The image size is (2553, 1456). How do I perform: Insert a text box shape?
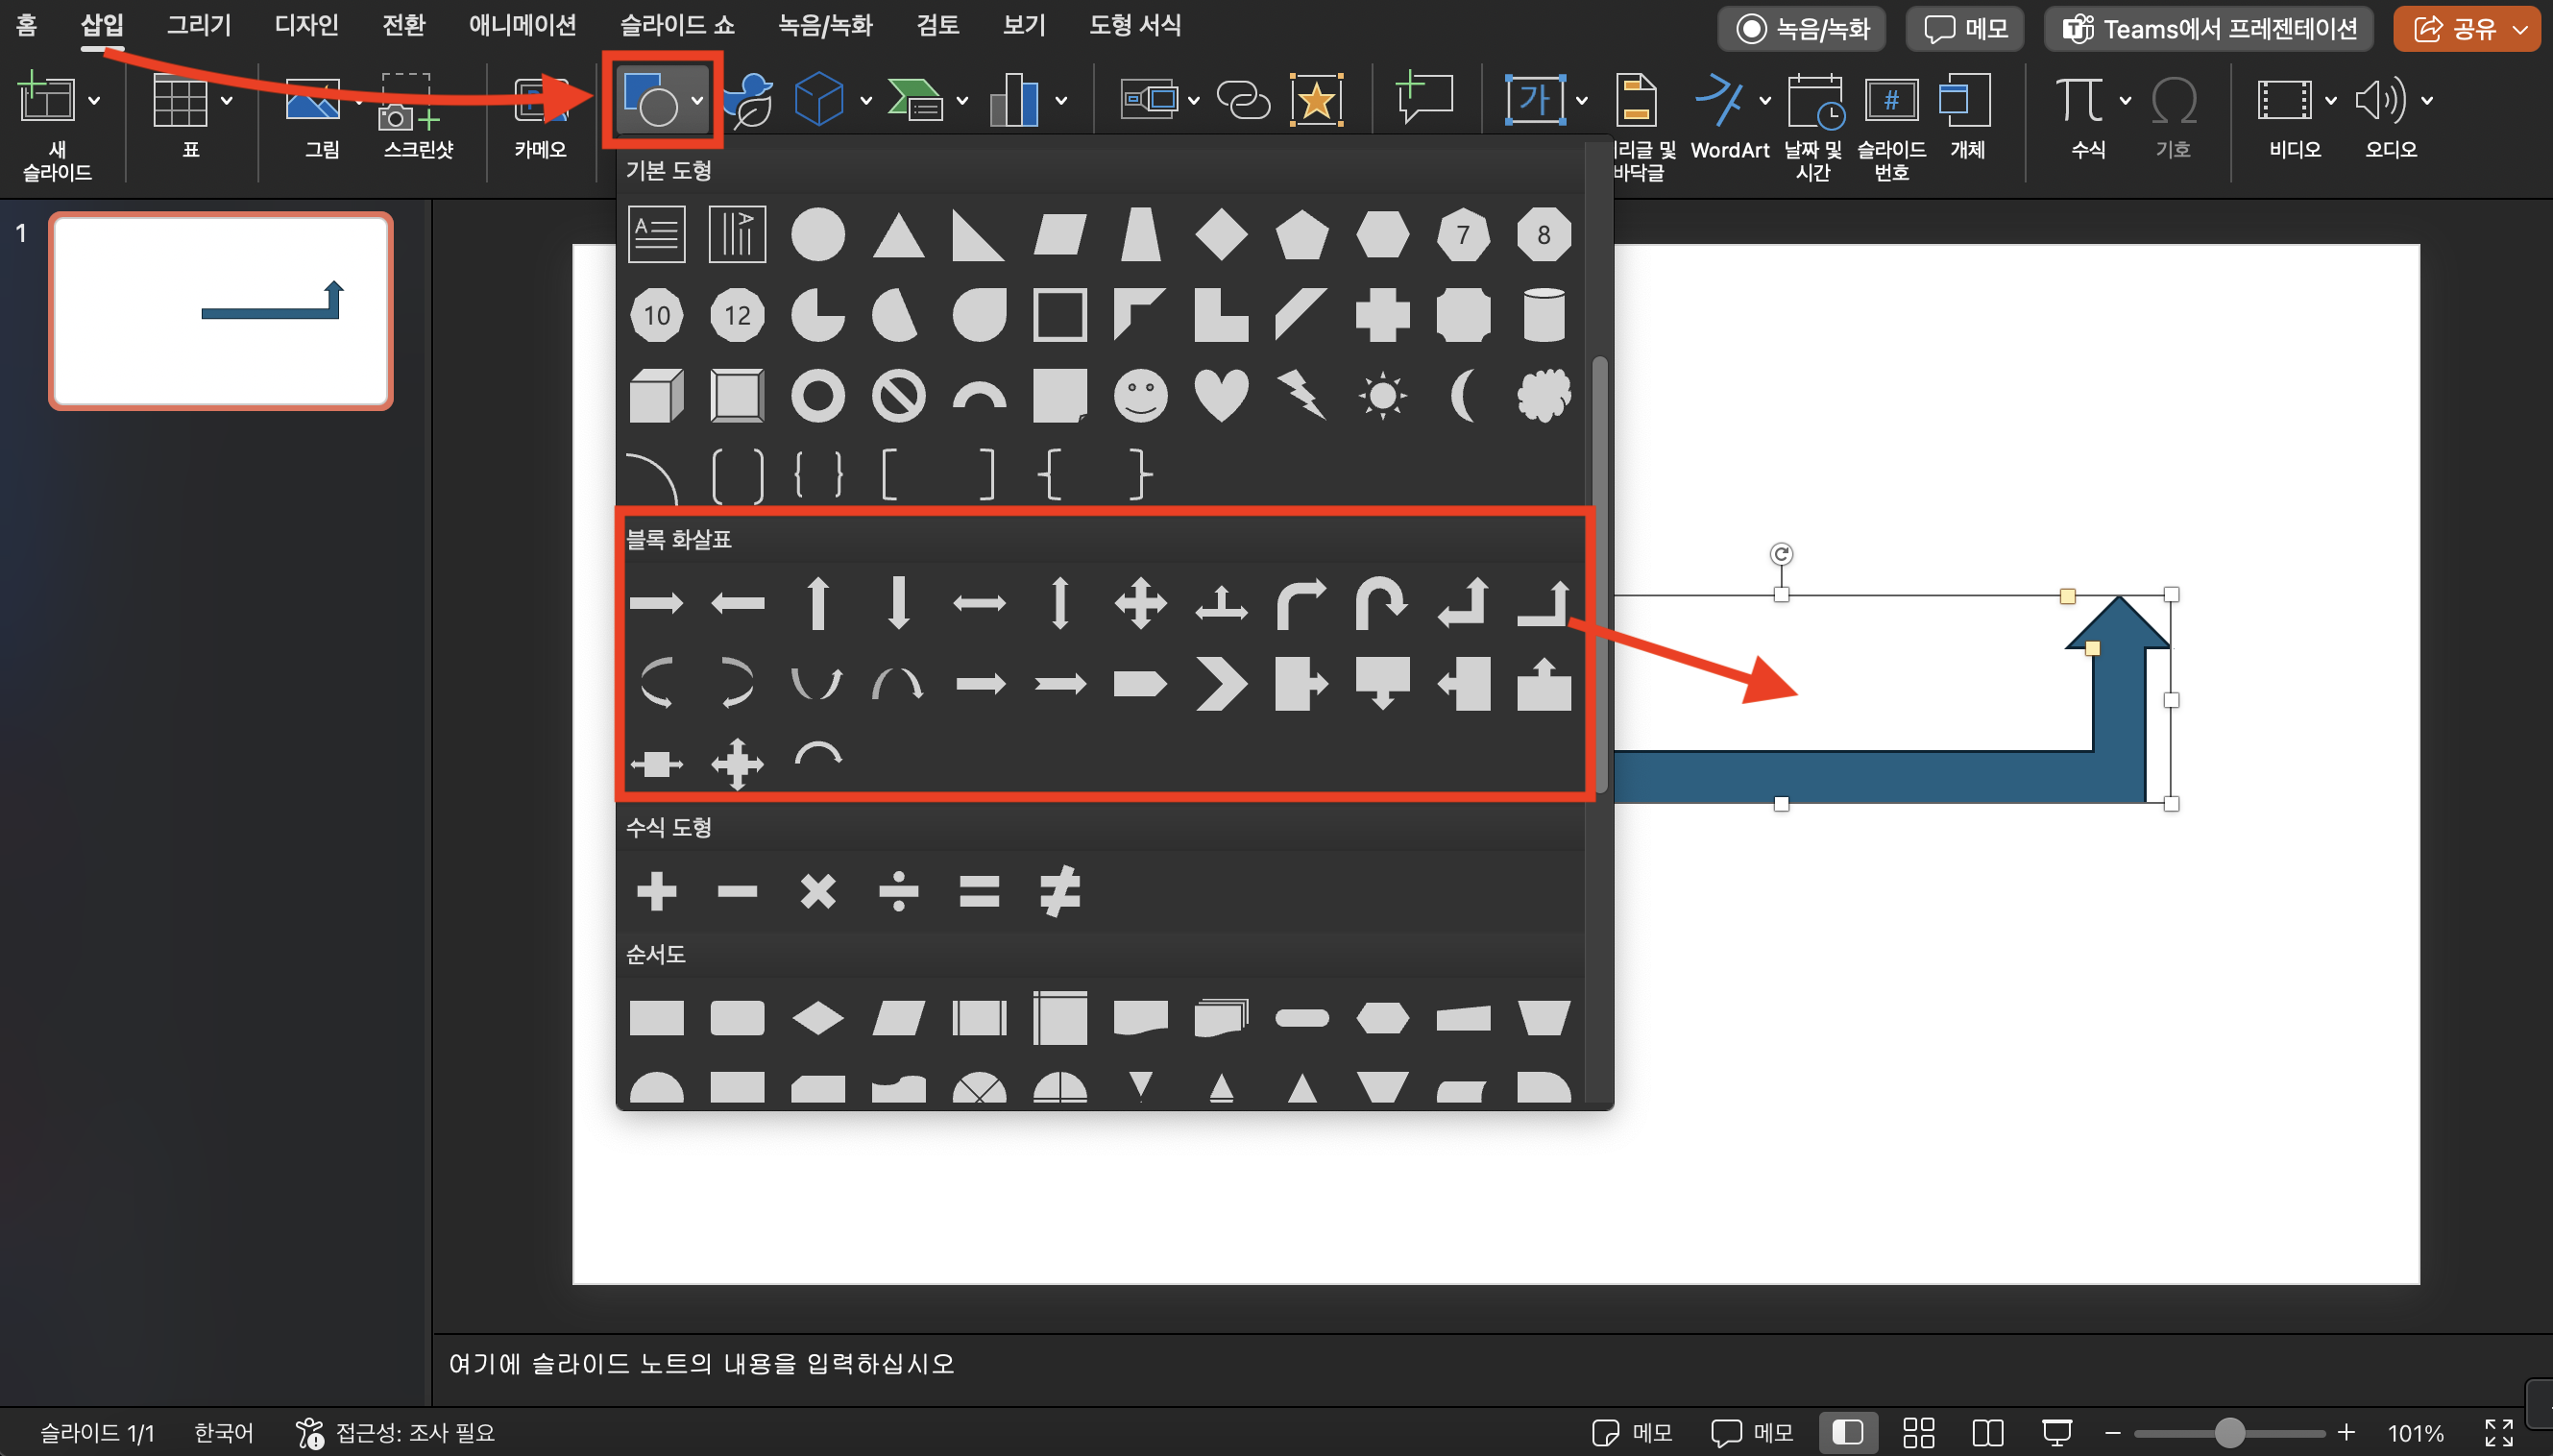coord(656,235)
